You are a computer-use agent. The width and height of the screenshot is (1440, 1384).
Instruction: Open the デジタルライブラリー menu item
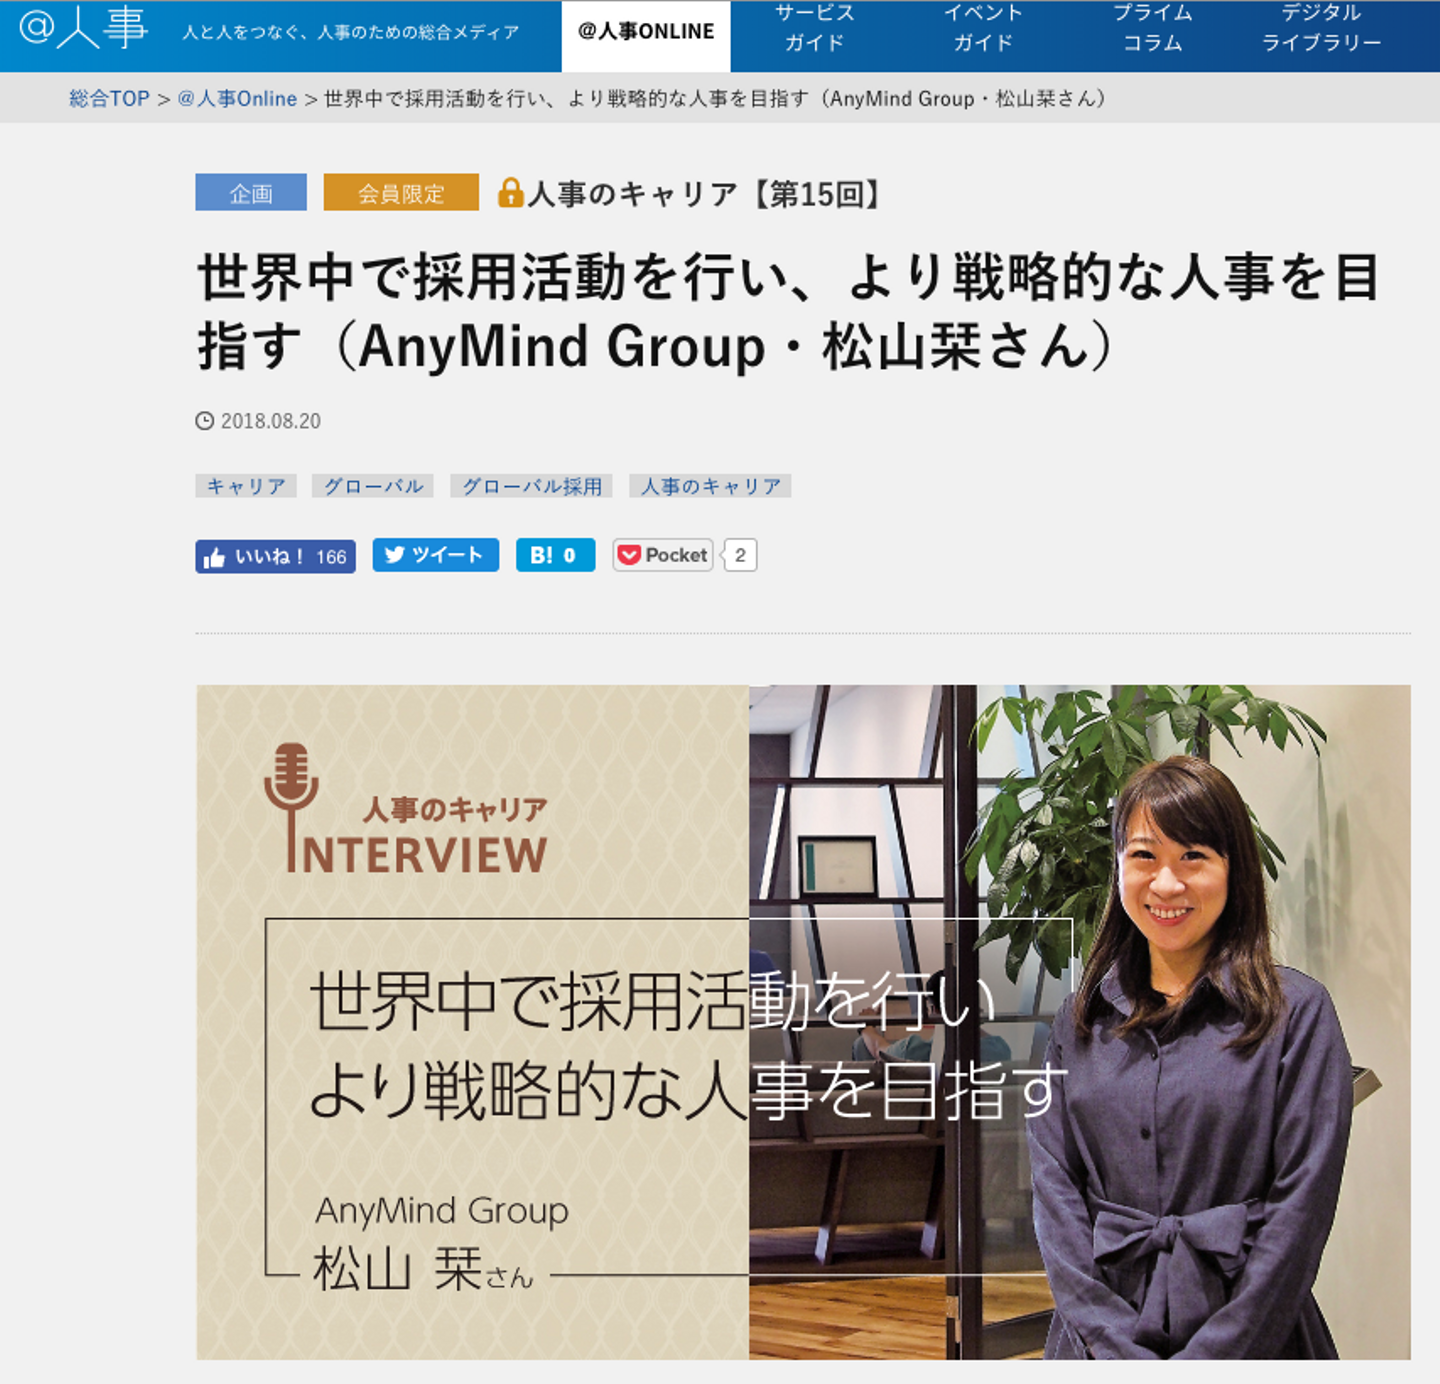[1321, 29]
